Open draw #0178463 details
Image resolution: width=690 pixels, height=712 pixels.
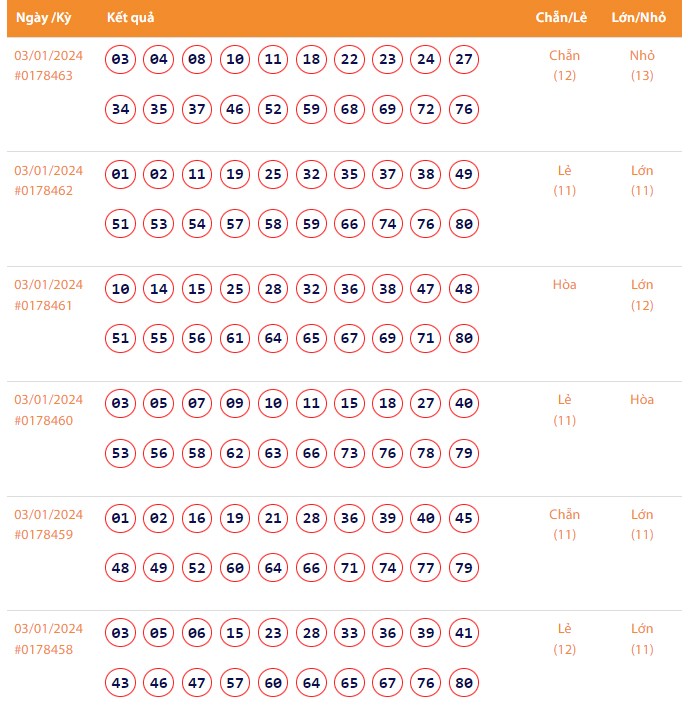point(43,76)
